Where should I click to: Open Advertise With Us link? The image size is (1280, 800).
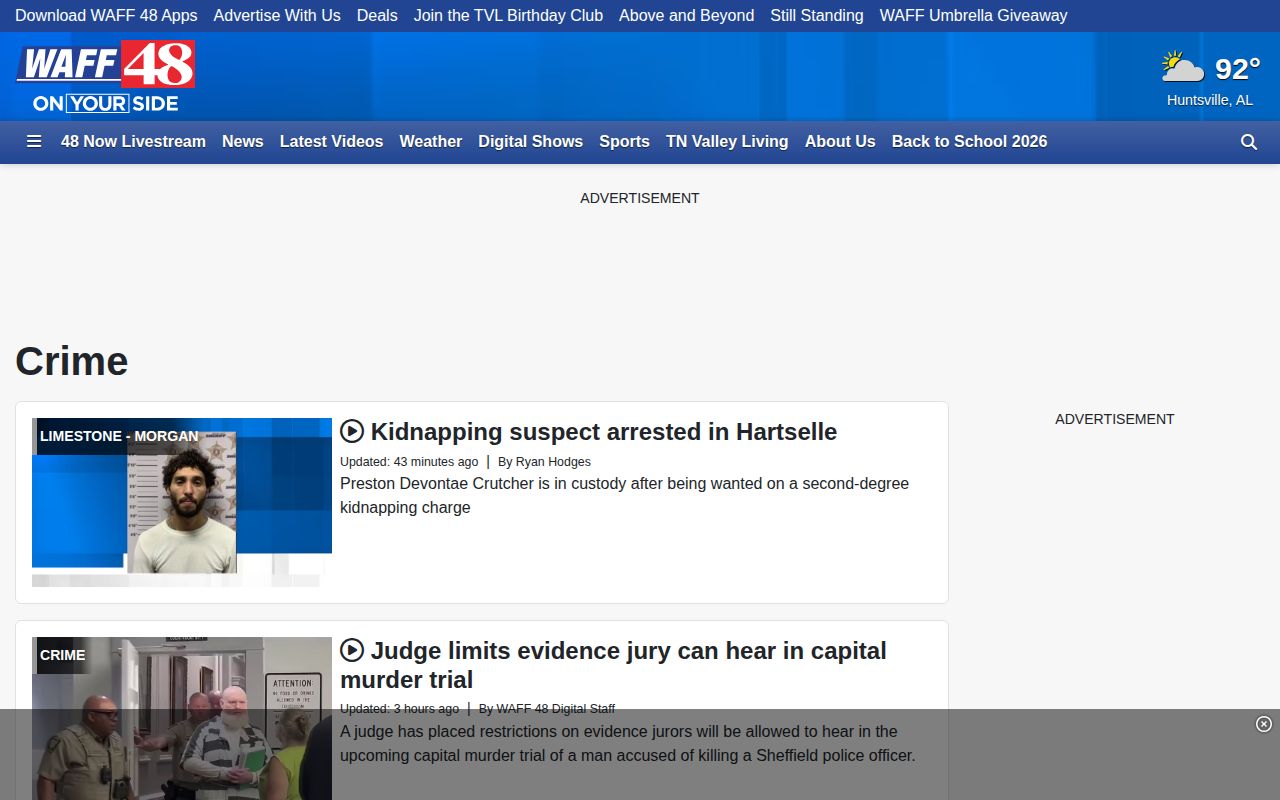[x=277, y=16]
